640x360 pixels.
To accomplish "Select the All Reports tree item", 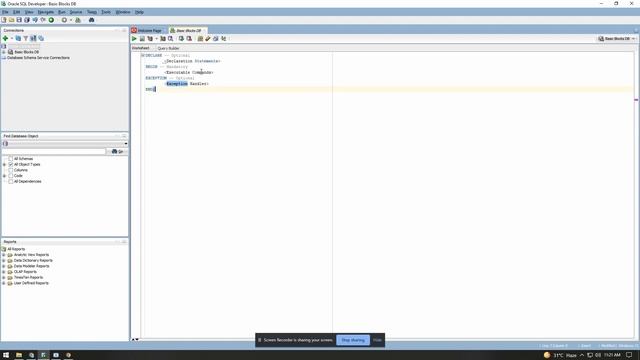I will point(16,249).
